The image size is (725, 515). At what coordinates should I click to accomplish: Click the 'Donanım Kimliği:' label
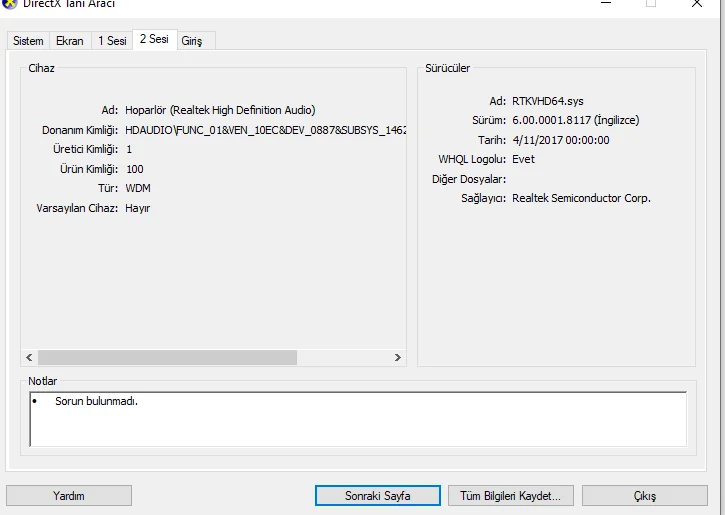pyautogui.click(x=80, y=130)
